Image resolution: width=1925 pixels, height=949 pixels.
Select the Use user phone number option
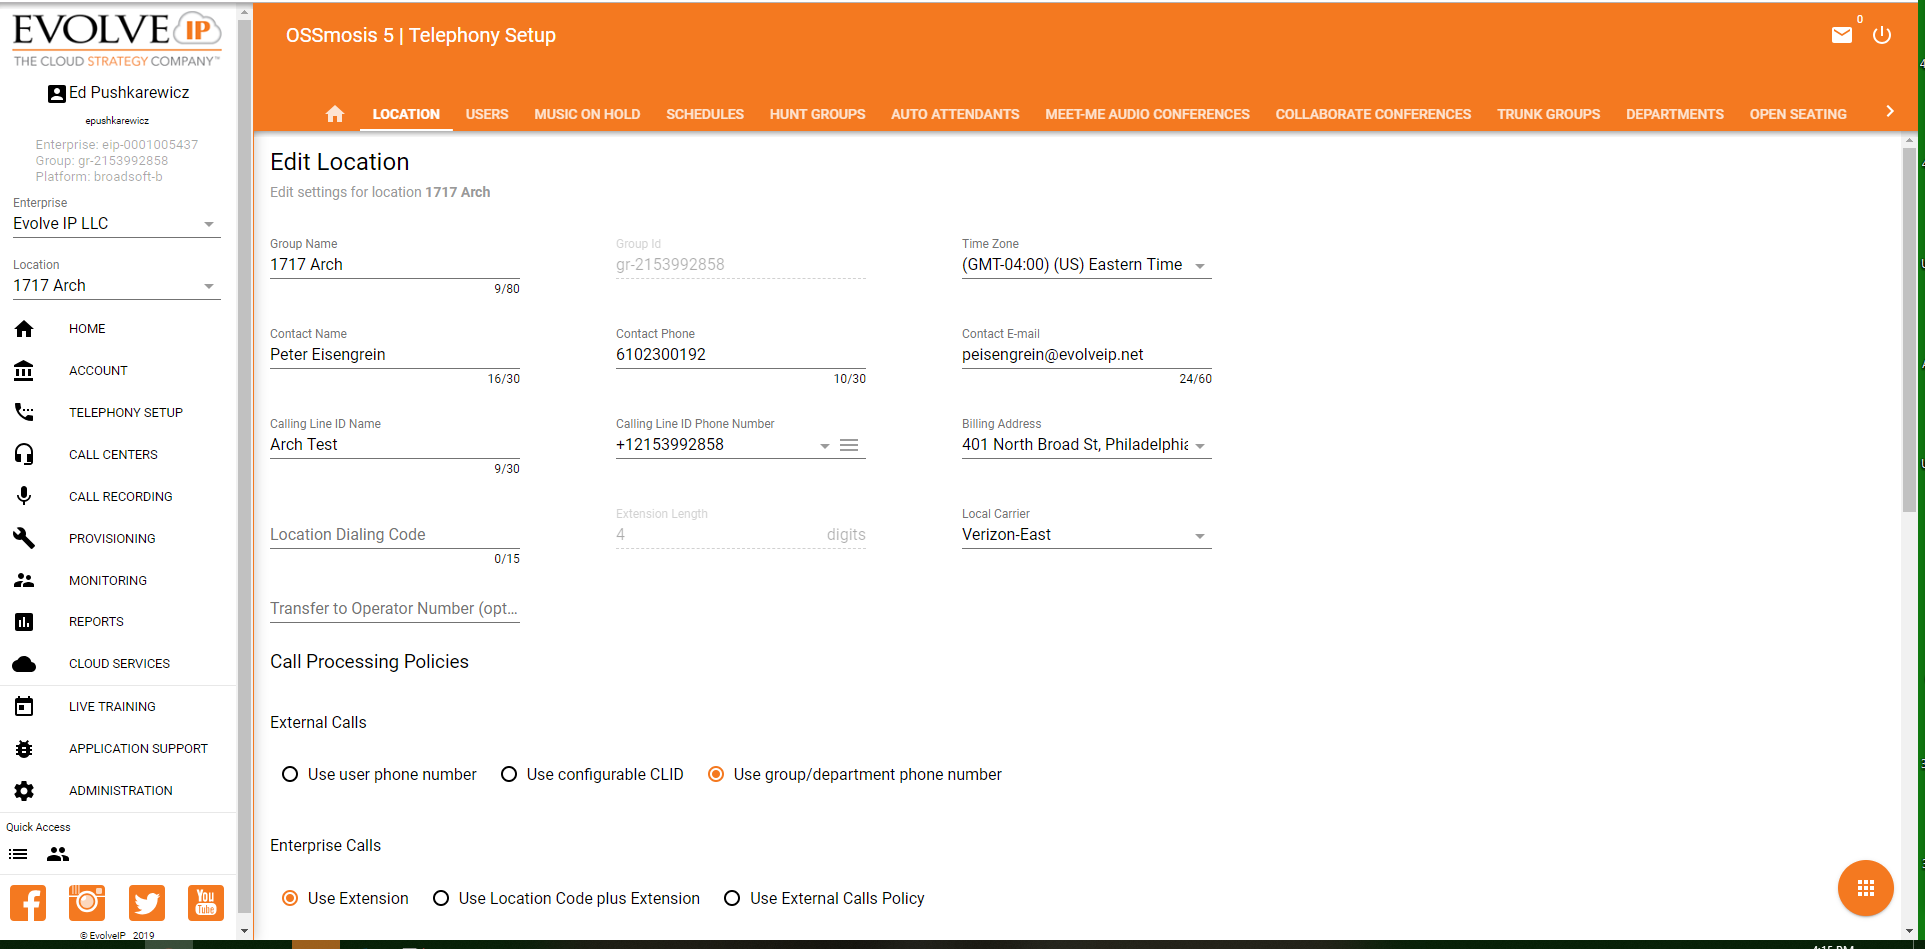pyautogui.click(x=290, y=774)
